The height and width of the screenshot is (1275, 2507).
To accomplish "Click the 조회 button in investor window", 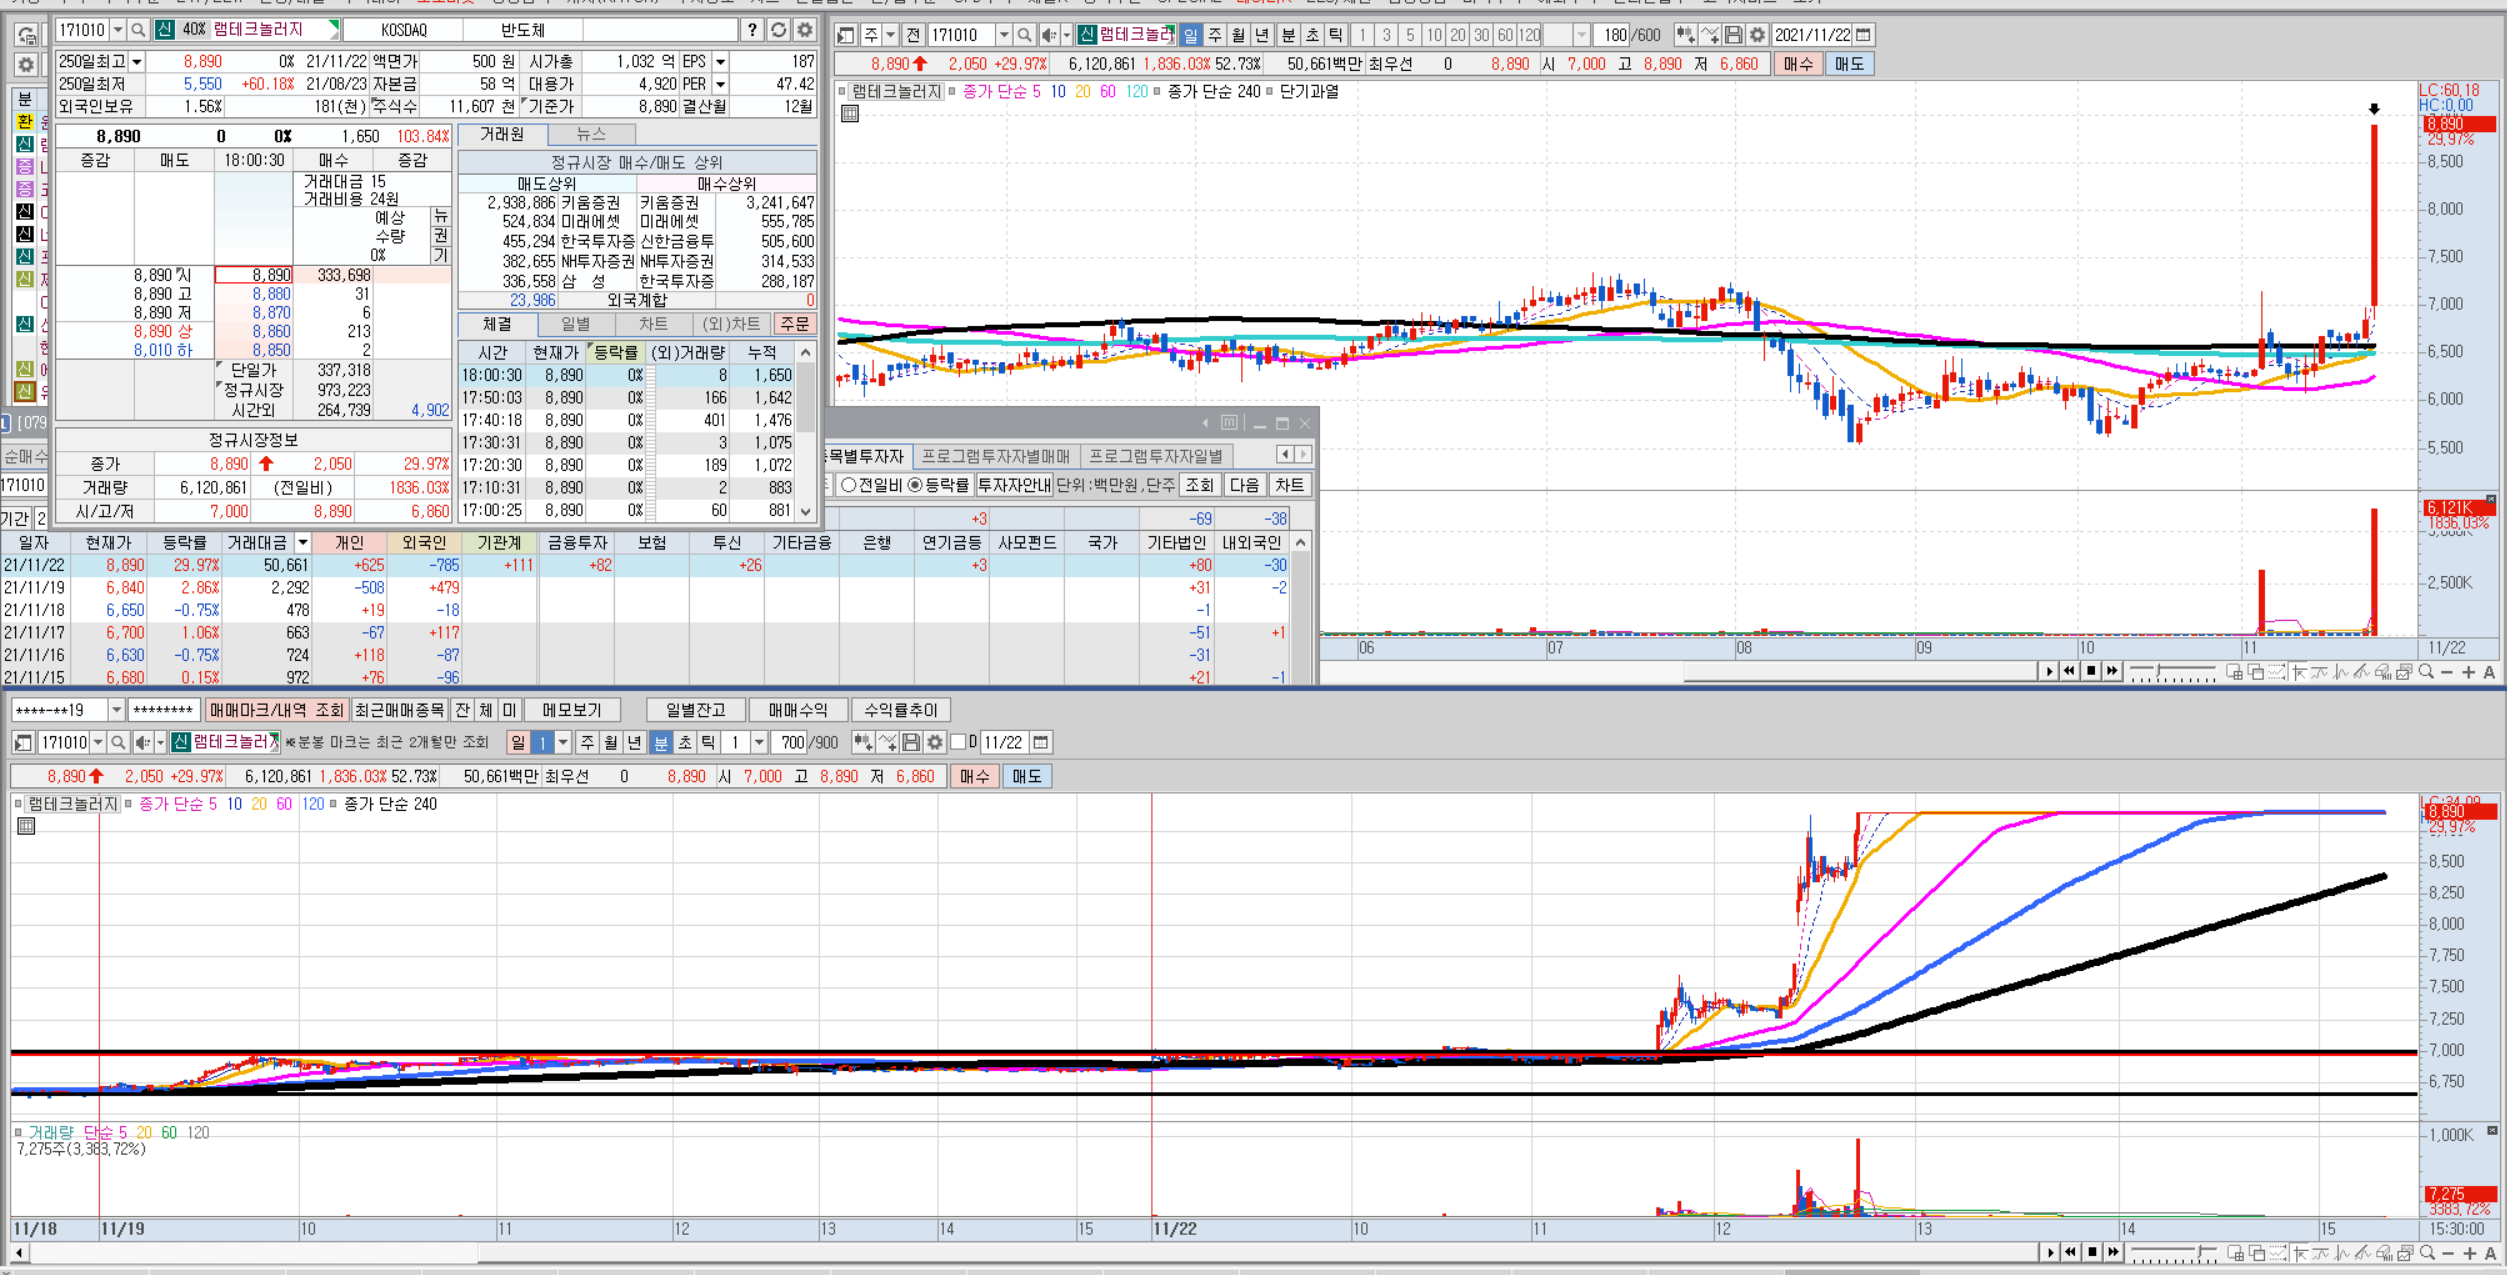I will coord(1198,485).
